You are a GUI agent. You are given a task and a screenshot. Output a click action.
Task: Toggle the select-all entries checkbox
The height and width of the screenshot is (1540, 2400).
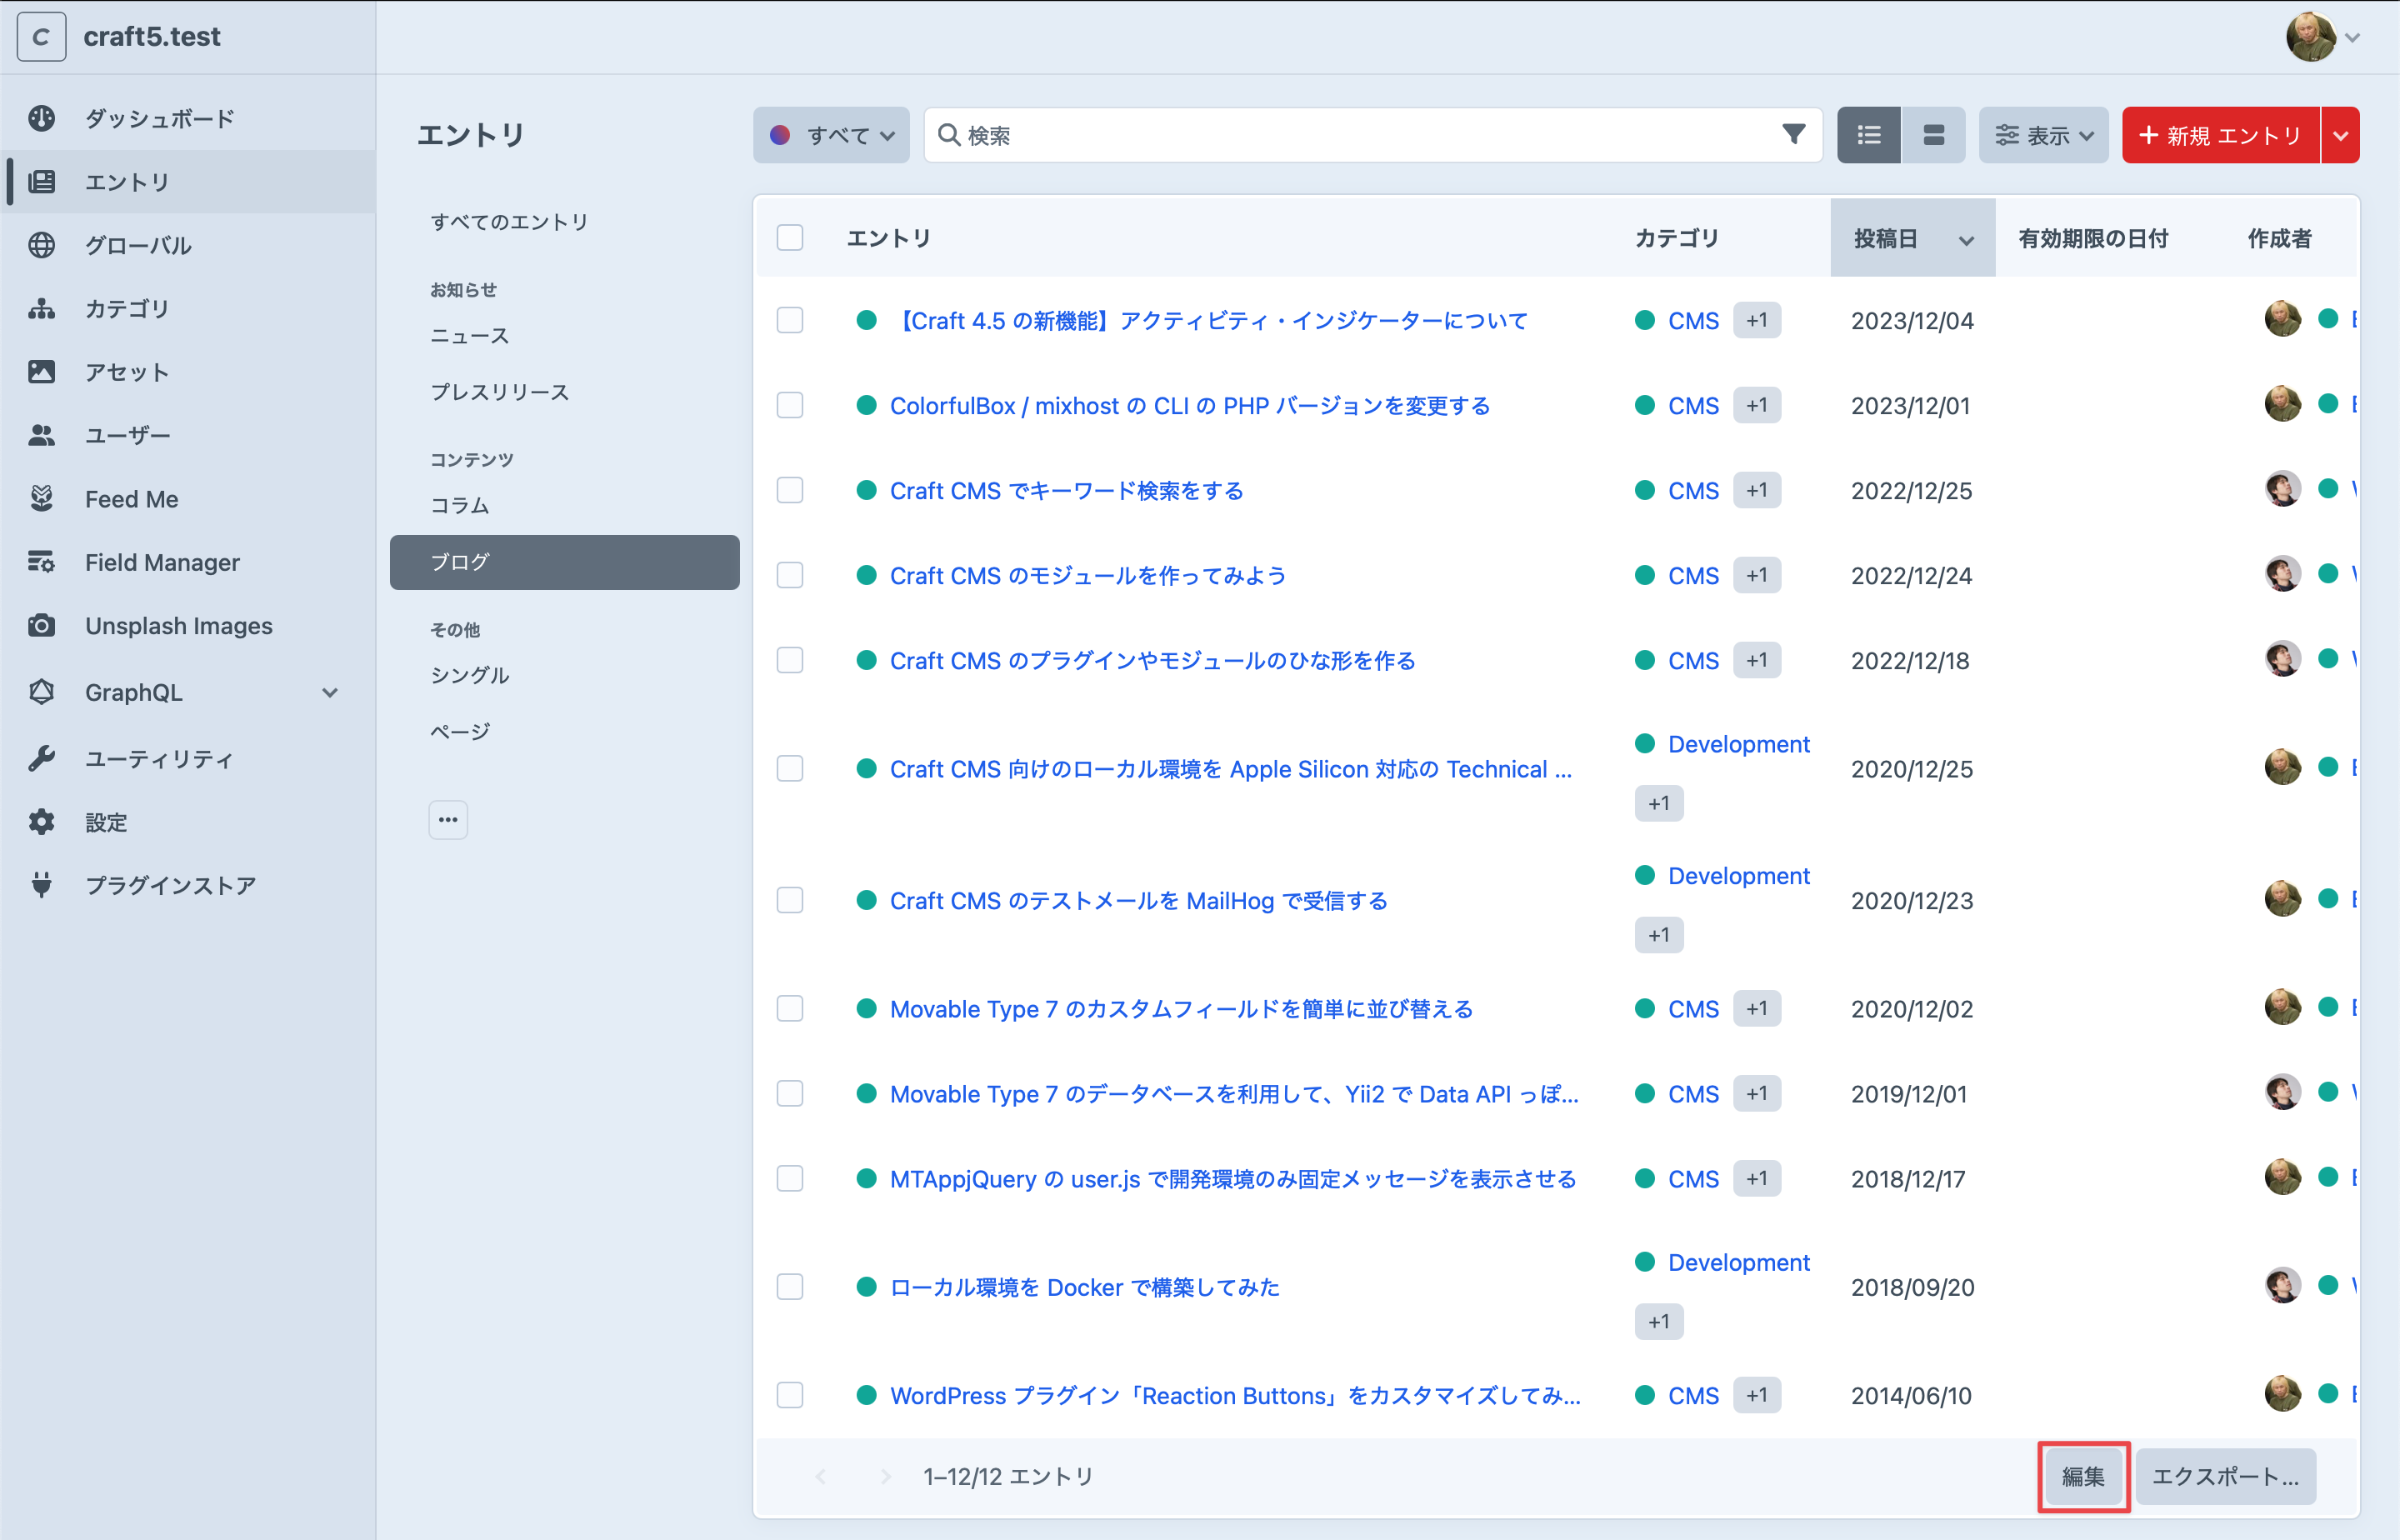click(x=790, y=237)
